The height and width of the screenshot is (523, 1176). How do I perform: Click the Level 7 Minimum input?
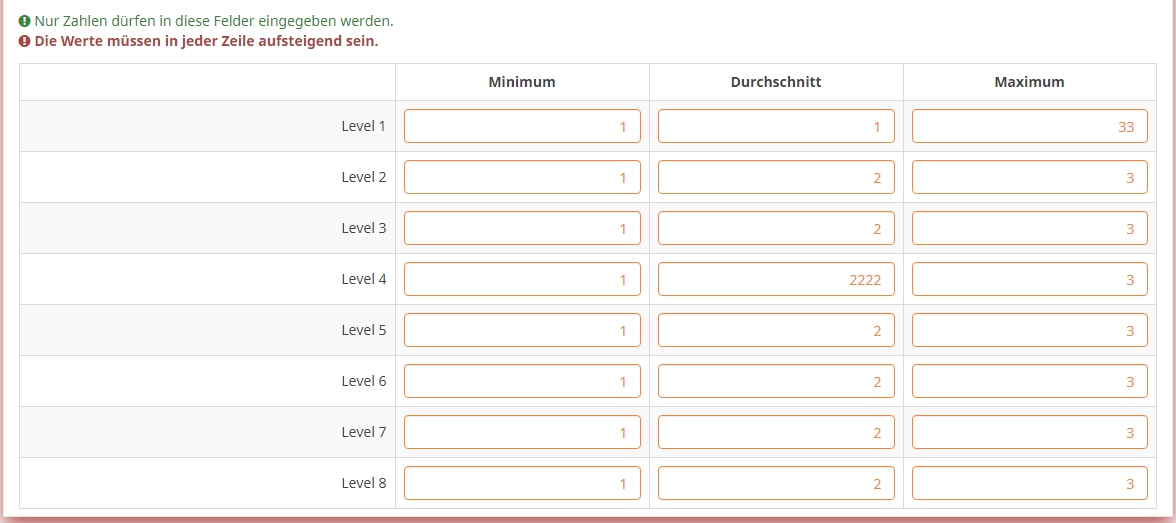click(522, 432)
